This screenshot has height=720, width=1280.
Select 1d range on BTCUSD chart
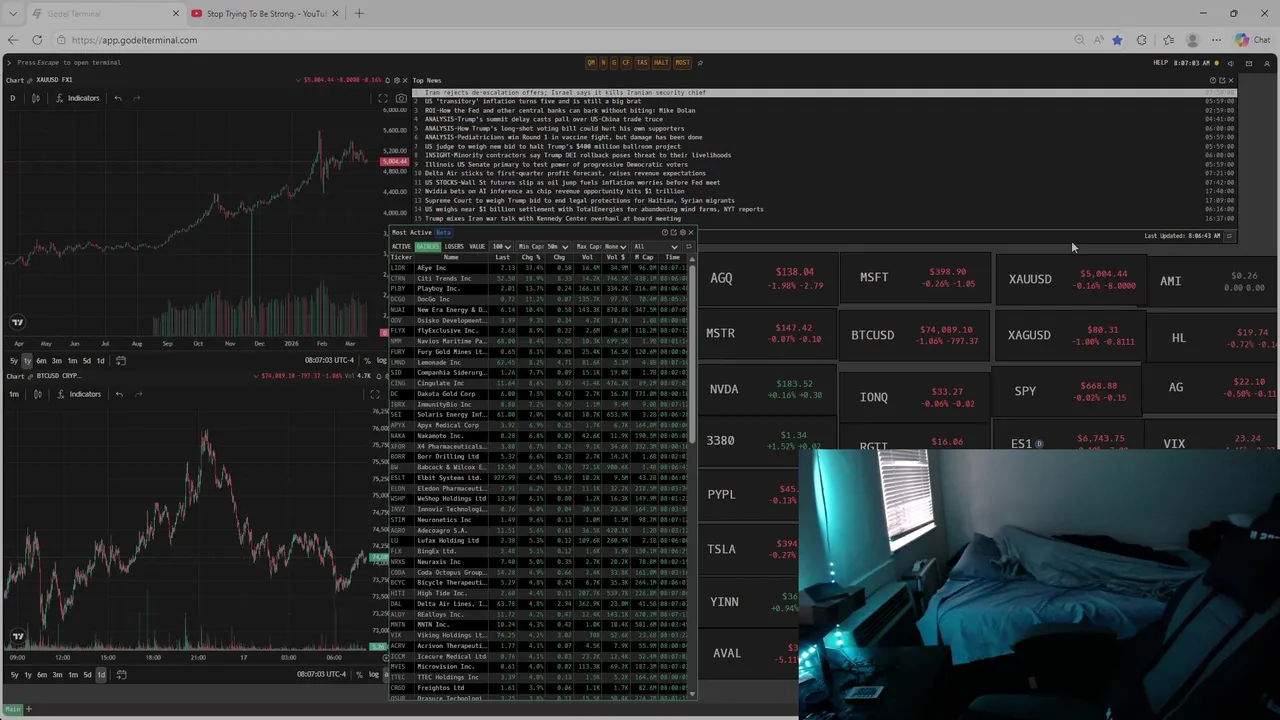coord(100,674)
